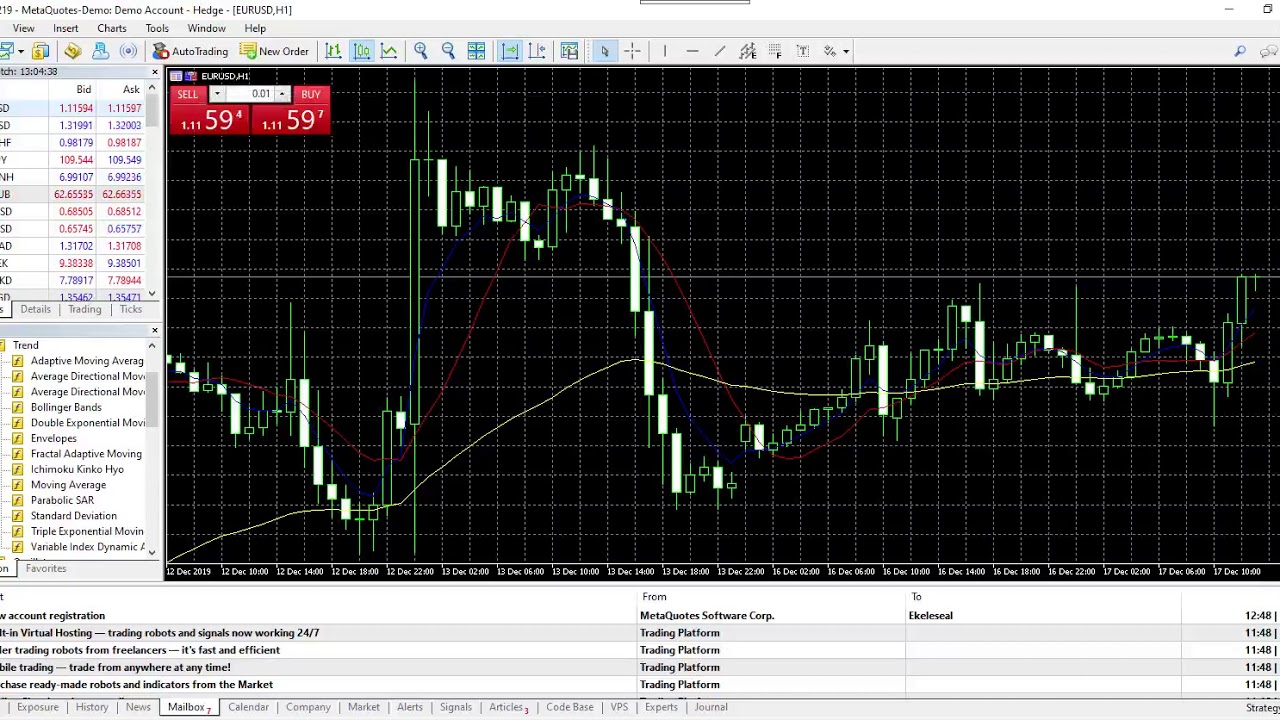Tile chart windows with grid icon
This screenshot has width=1280, height=720.
(x=477, y=51)
